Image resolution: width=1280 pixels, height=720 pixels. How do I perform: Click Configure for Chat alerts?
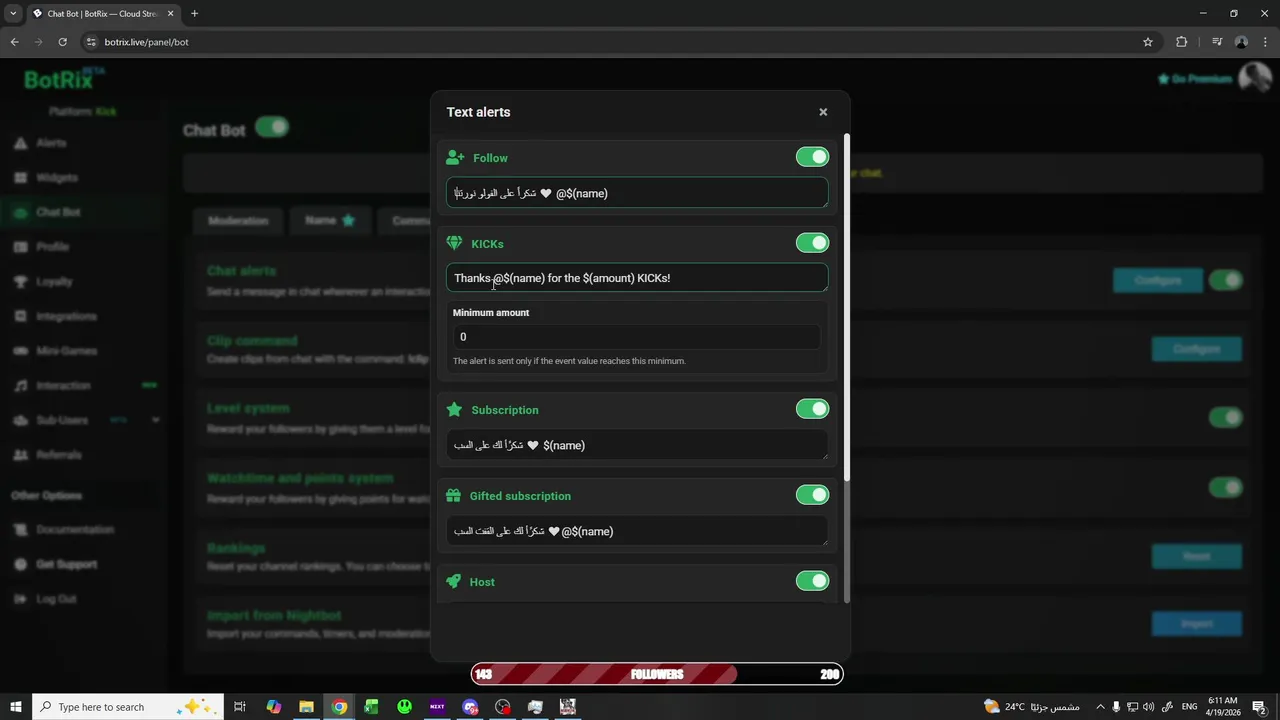pyautogui.click(x=1157, y=281)
